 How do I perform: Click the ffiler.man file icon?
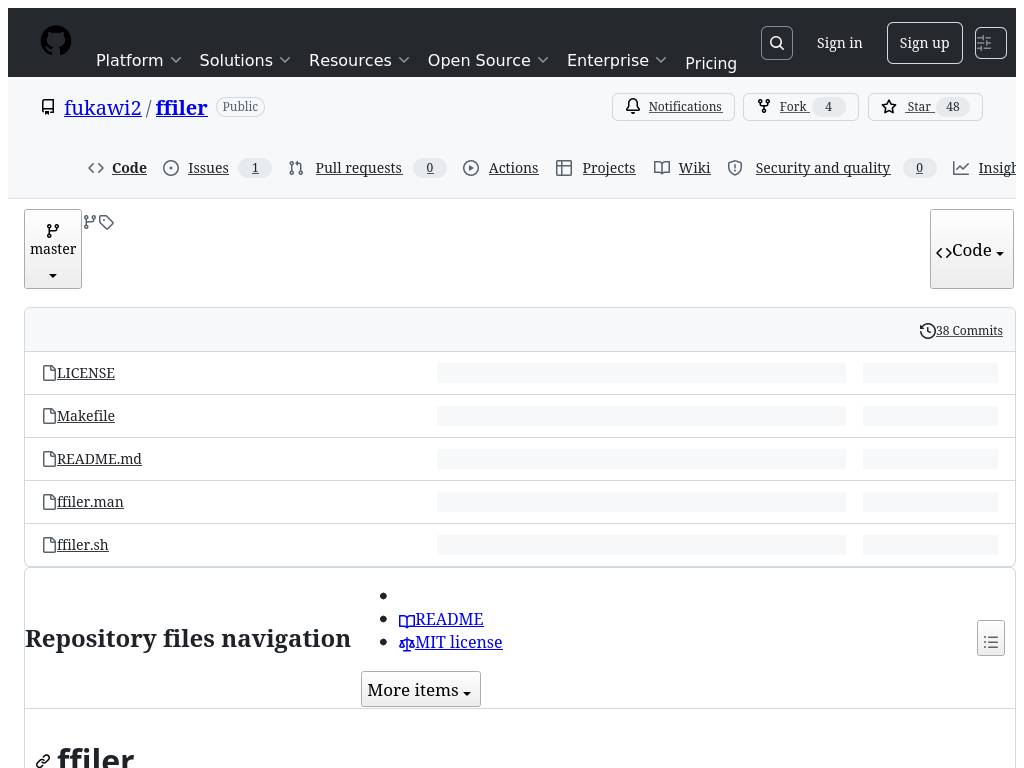pos(50,502)
